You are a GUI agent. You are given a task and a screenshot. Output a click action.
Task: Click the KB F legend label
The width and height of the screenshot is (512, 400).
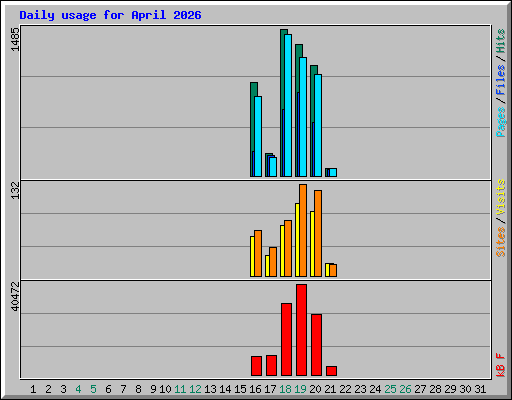point(501,365)
